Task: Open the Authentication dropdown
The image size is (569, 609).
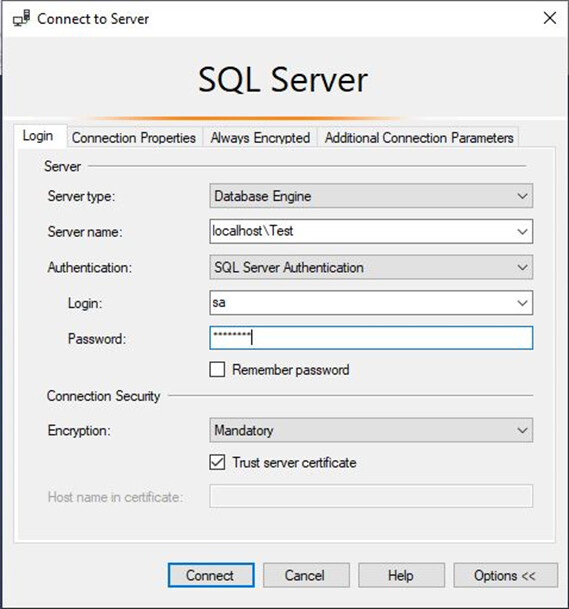Action: click(371, 267)
